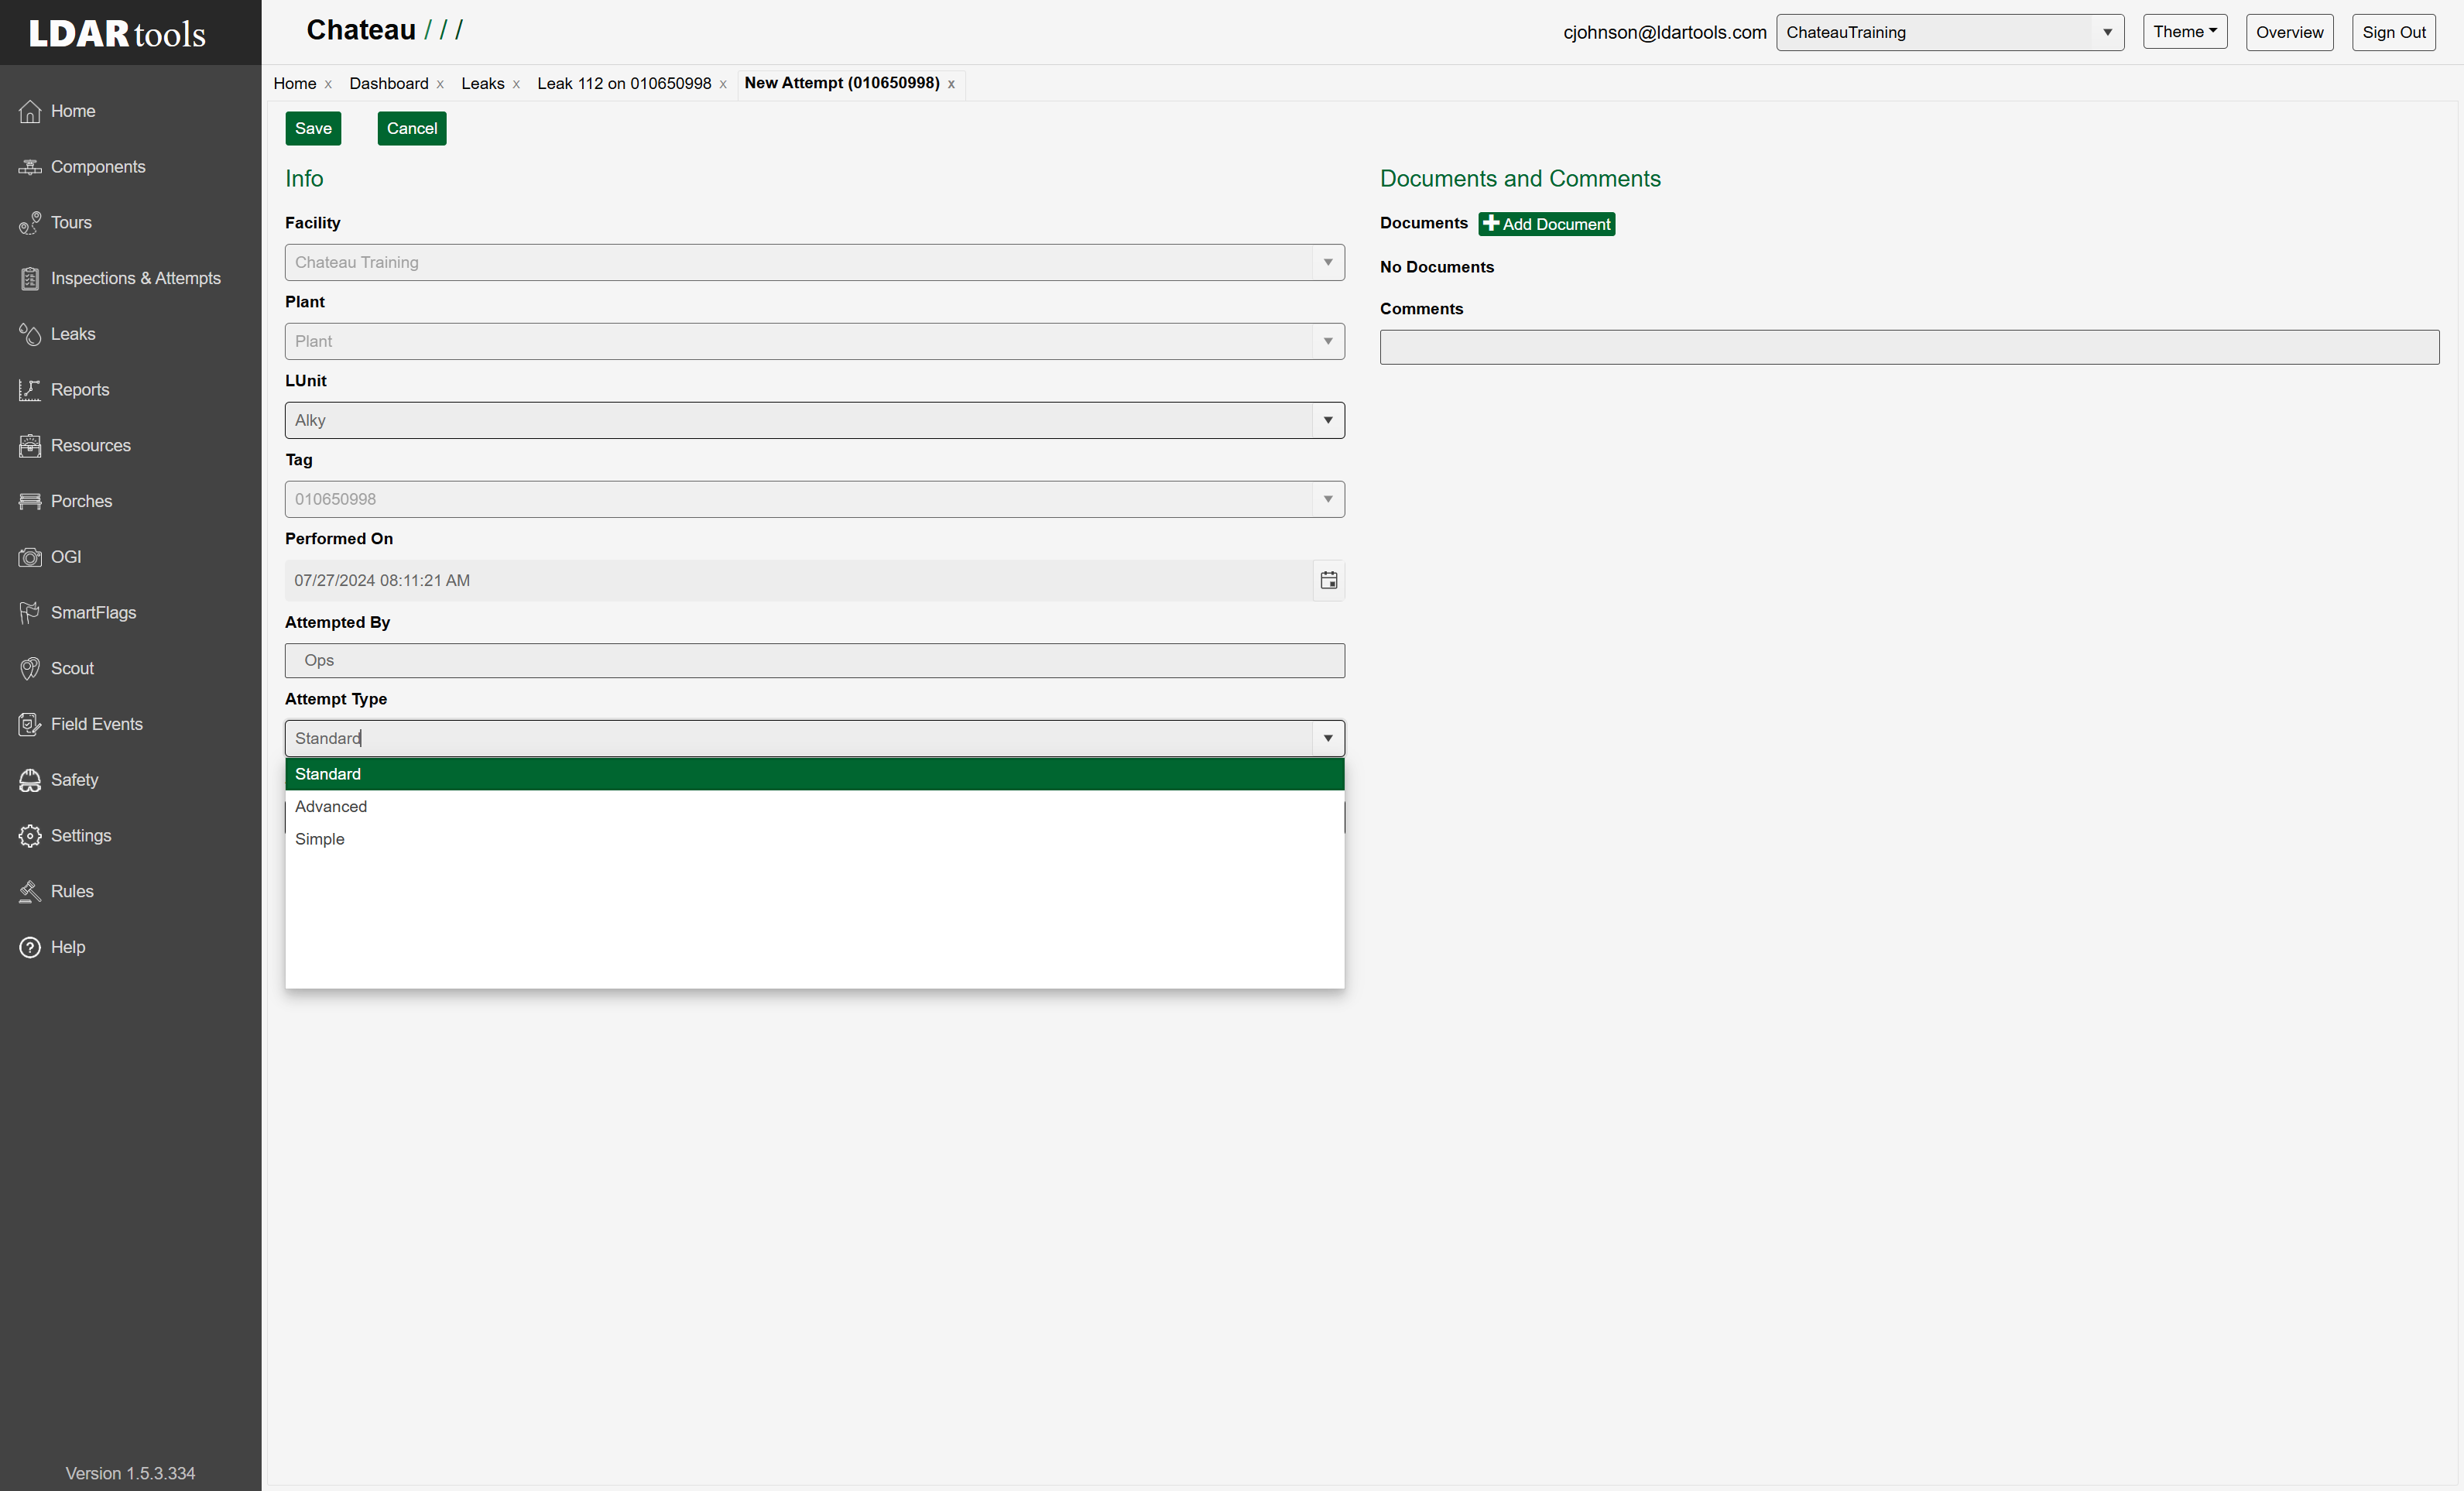Open the Reports chart icon
The width and height of the screenshot is (2464, 1491).
point(30,390)
